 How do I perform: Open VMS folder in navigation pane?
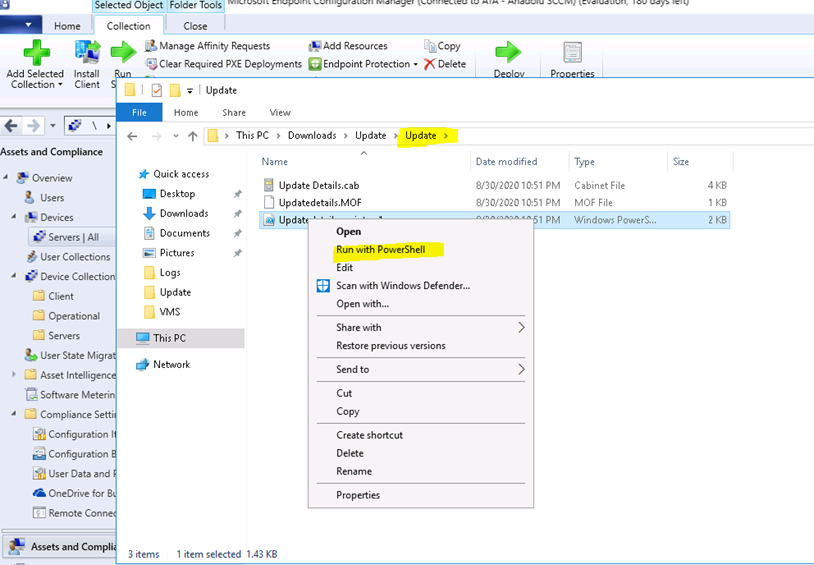(170, 312)
